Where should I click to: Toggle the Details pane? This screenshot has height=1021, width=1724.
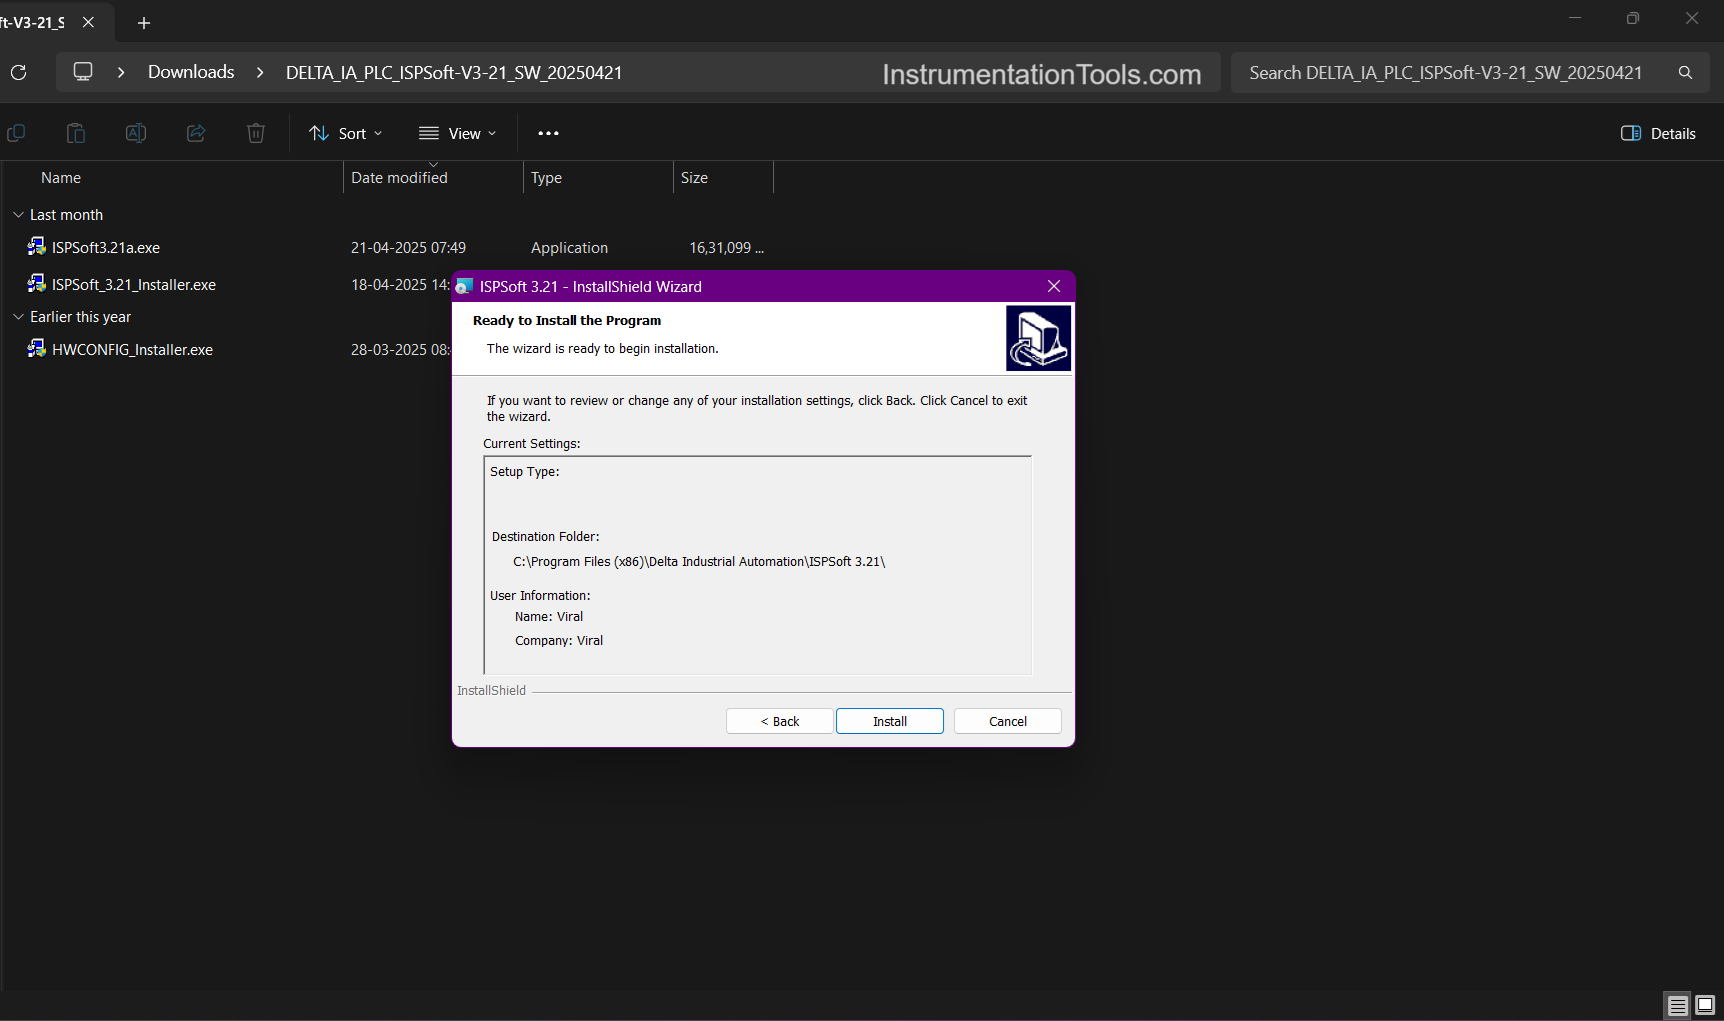click(x=1658, y=133)
